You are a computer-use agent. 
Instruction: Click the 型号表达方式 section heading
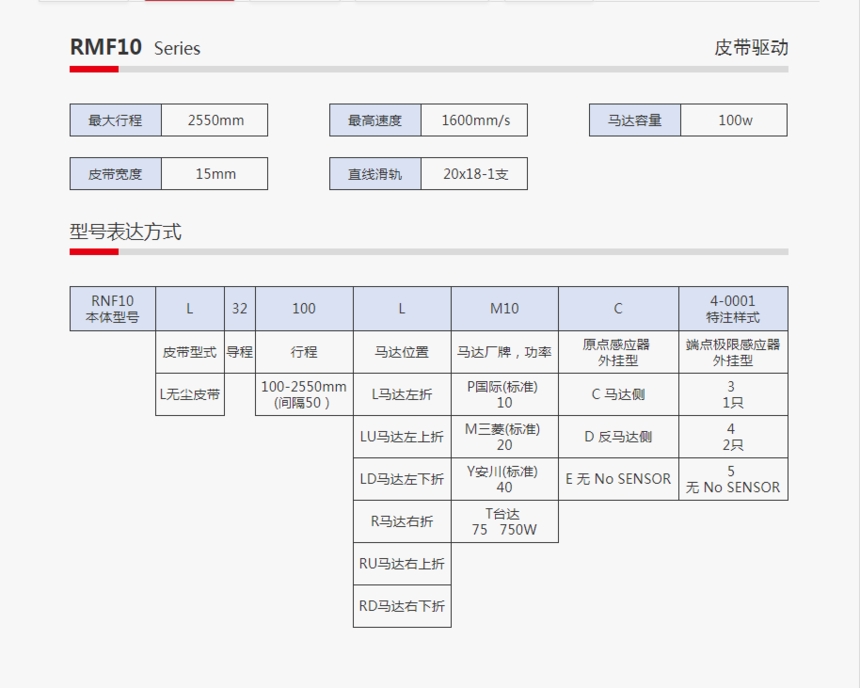(125, 232)
